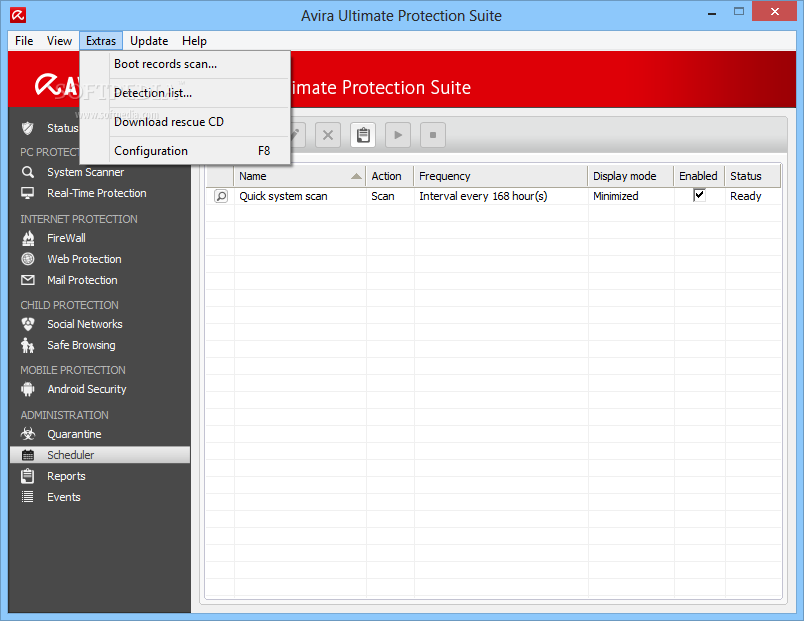Viewport: 804px width, 621px height.
Task: Click the Social Networks icon
Action: click(x=28, y=324)
